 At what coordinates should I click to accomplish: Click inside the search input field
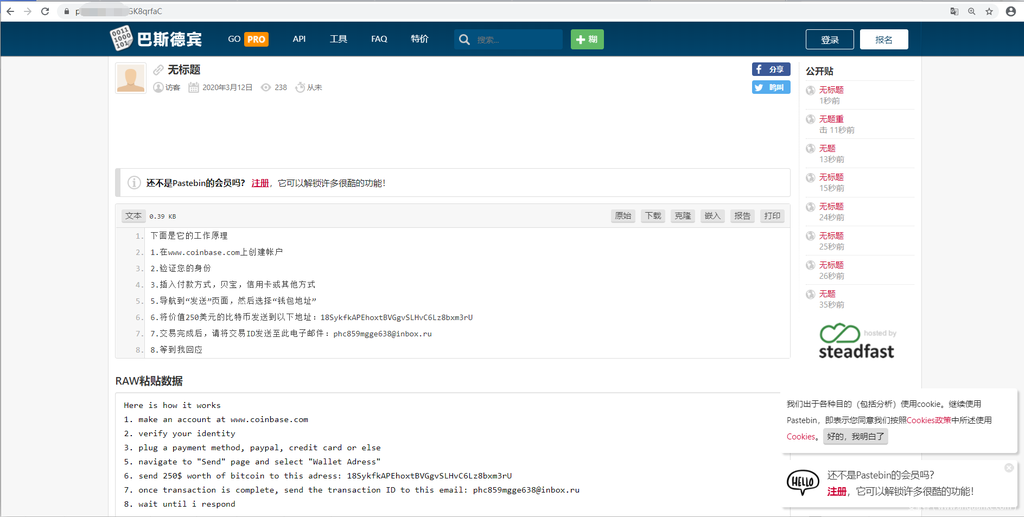tap(515, 40)
